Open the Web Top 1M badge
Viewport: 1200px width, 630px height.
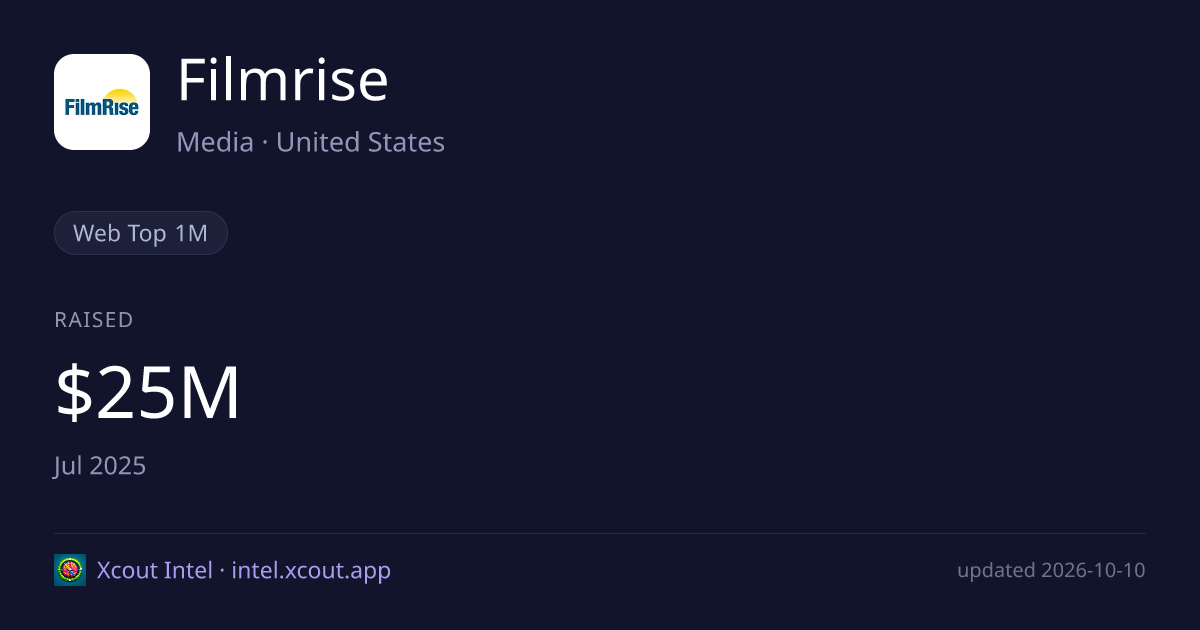pyautogui.click(x=141, y=233)
